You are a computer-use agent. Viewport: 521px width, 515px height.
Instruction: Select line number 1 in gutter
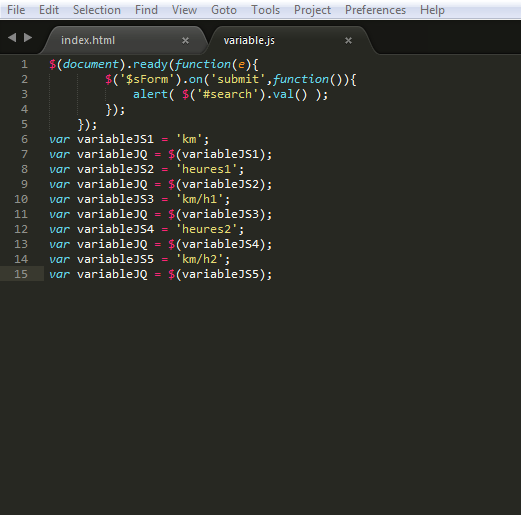coord(24,64)
